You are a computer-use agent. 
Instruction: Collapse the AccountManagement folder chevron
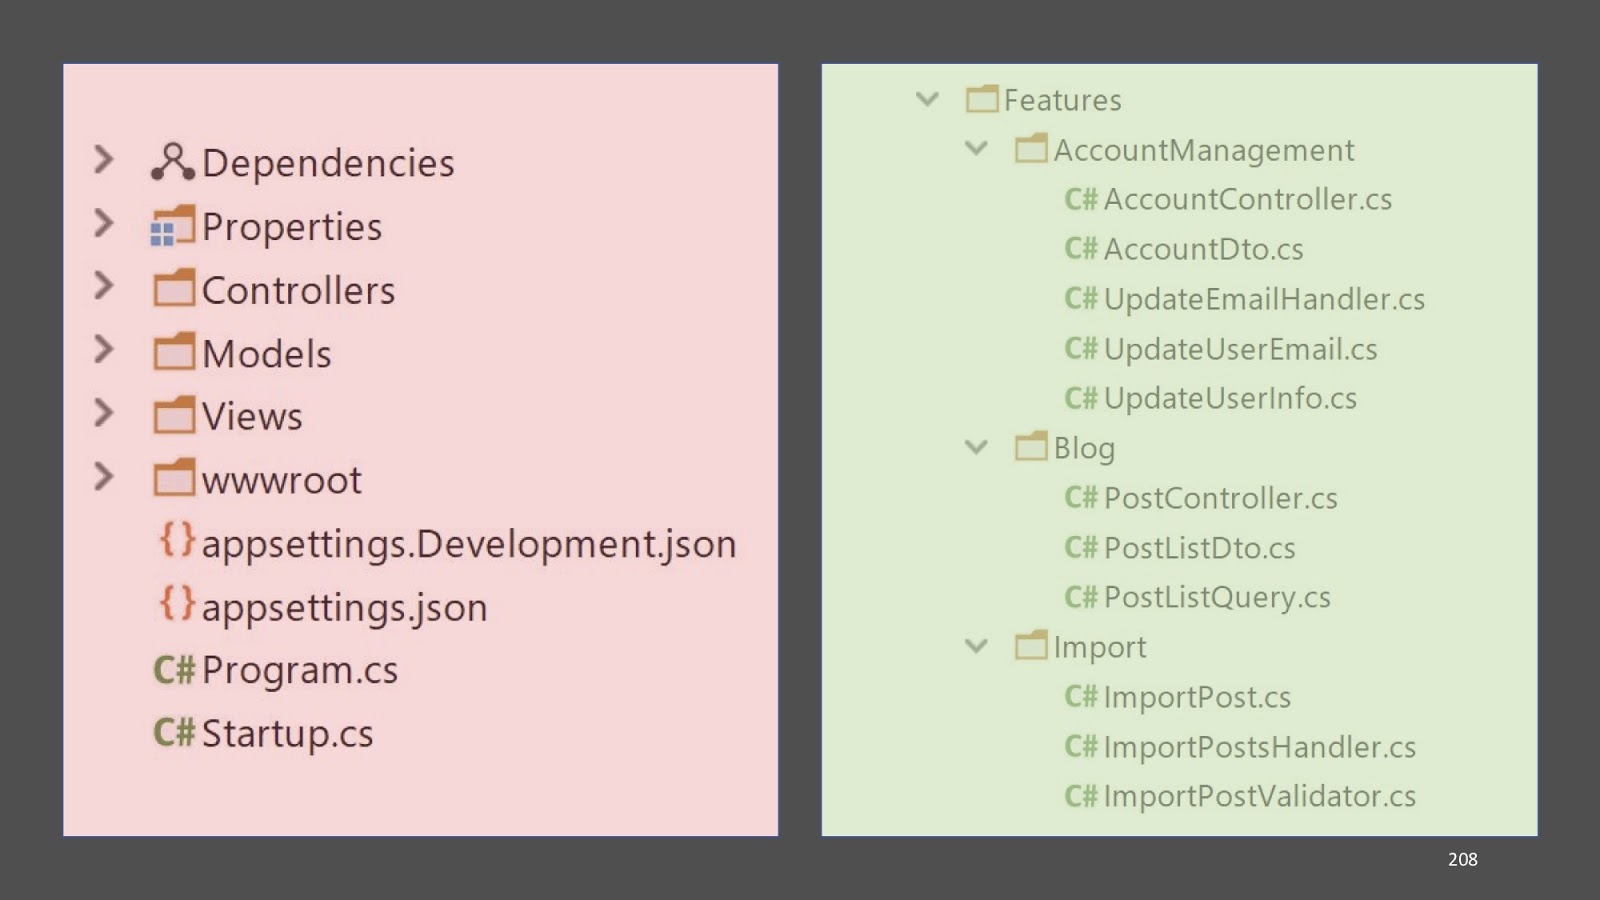(x=976, y=149)
